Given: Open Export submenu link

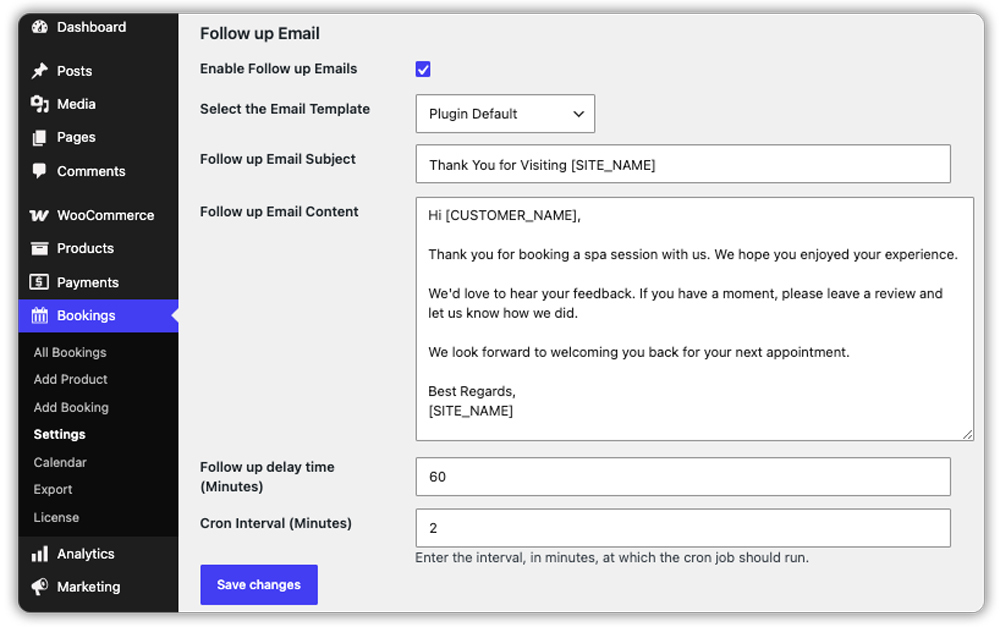Looking at the screenshot, I should 53,489.
